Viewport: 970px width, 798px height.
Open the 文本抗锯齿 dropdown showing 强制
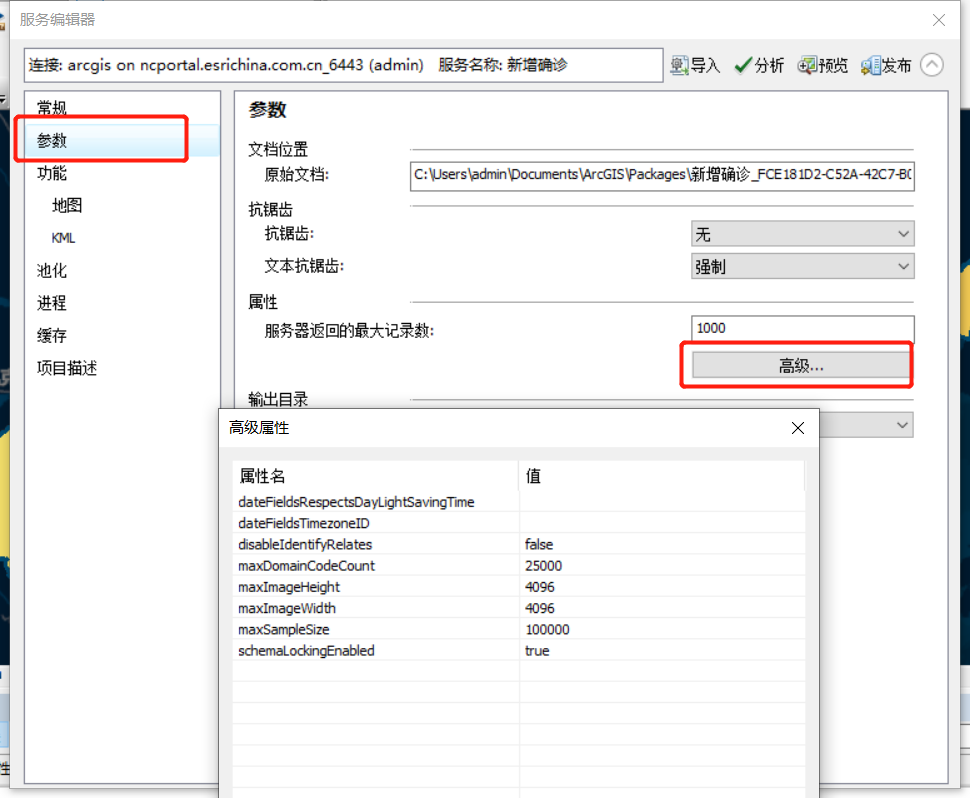[x=802, y=267]
